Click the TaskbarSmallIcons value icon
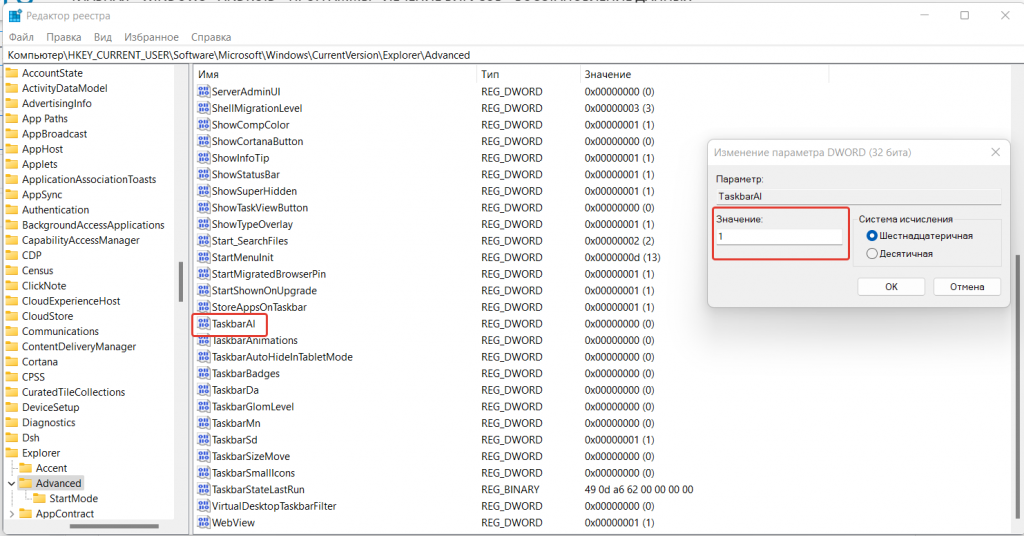This screenshot has height=536, width=1024. [204, 473]
